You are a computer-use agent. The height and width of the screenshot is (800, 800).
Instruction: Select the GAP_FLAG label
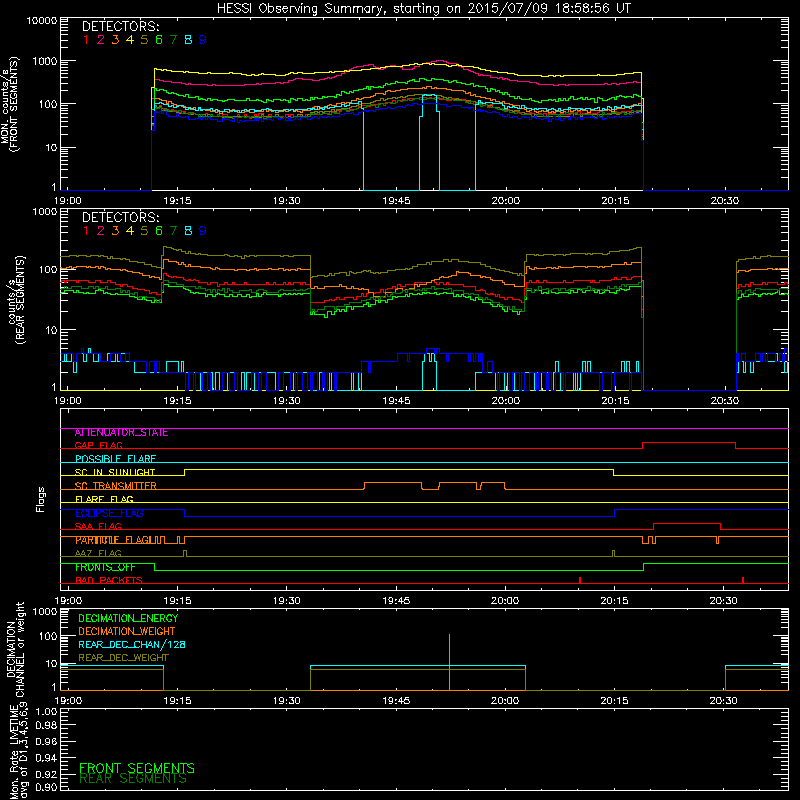click(98, 445)
